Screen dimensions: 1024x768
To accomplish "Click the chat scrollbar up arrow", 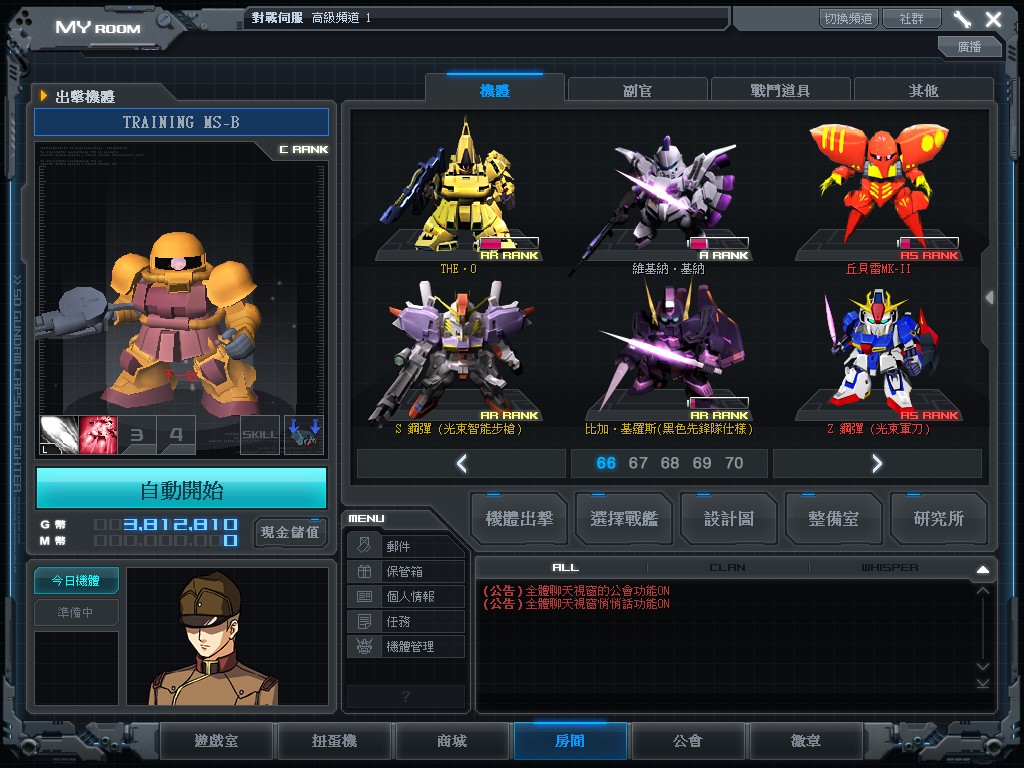I will [983, 591].
